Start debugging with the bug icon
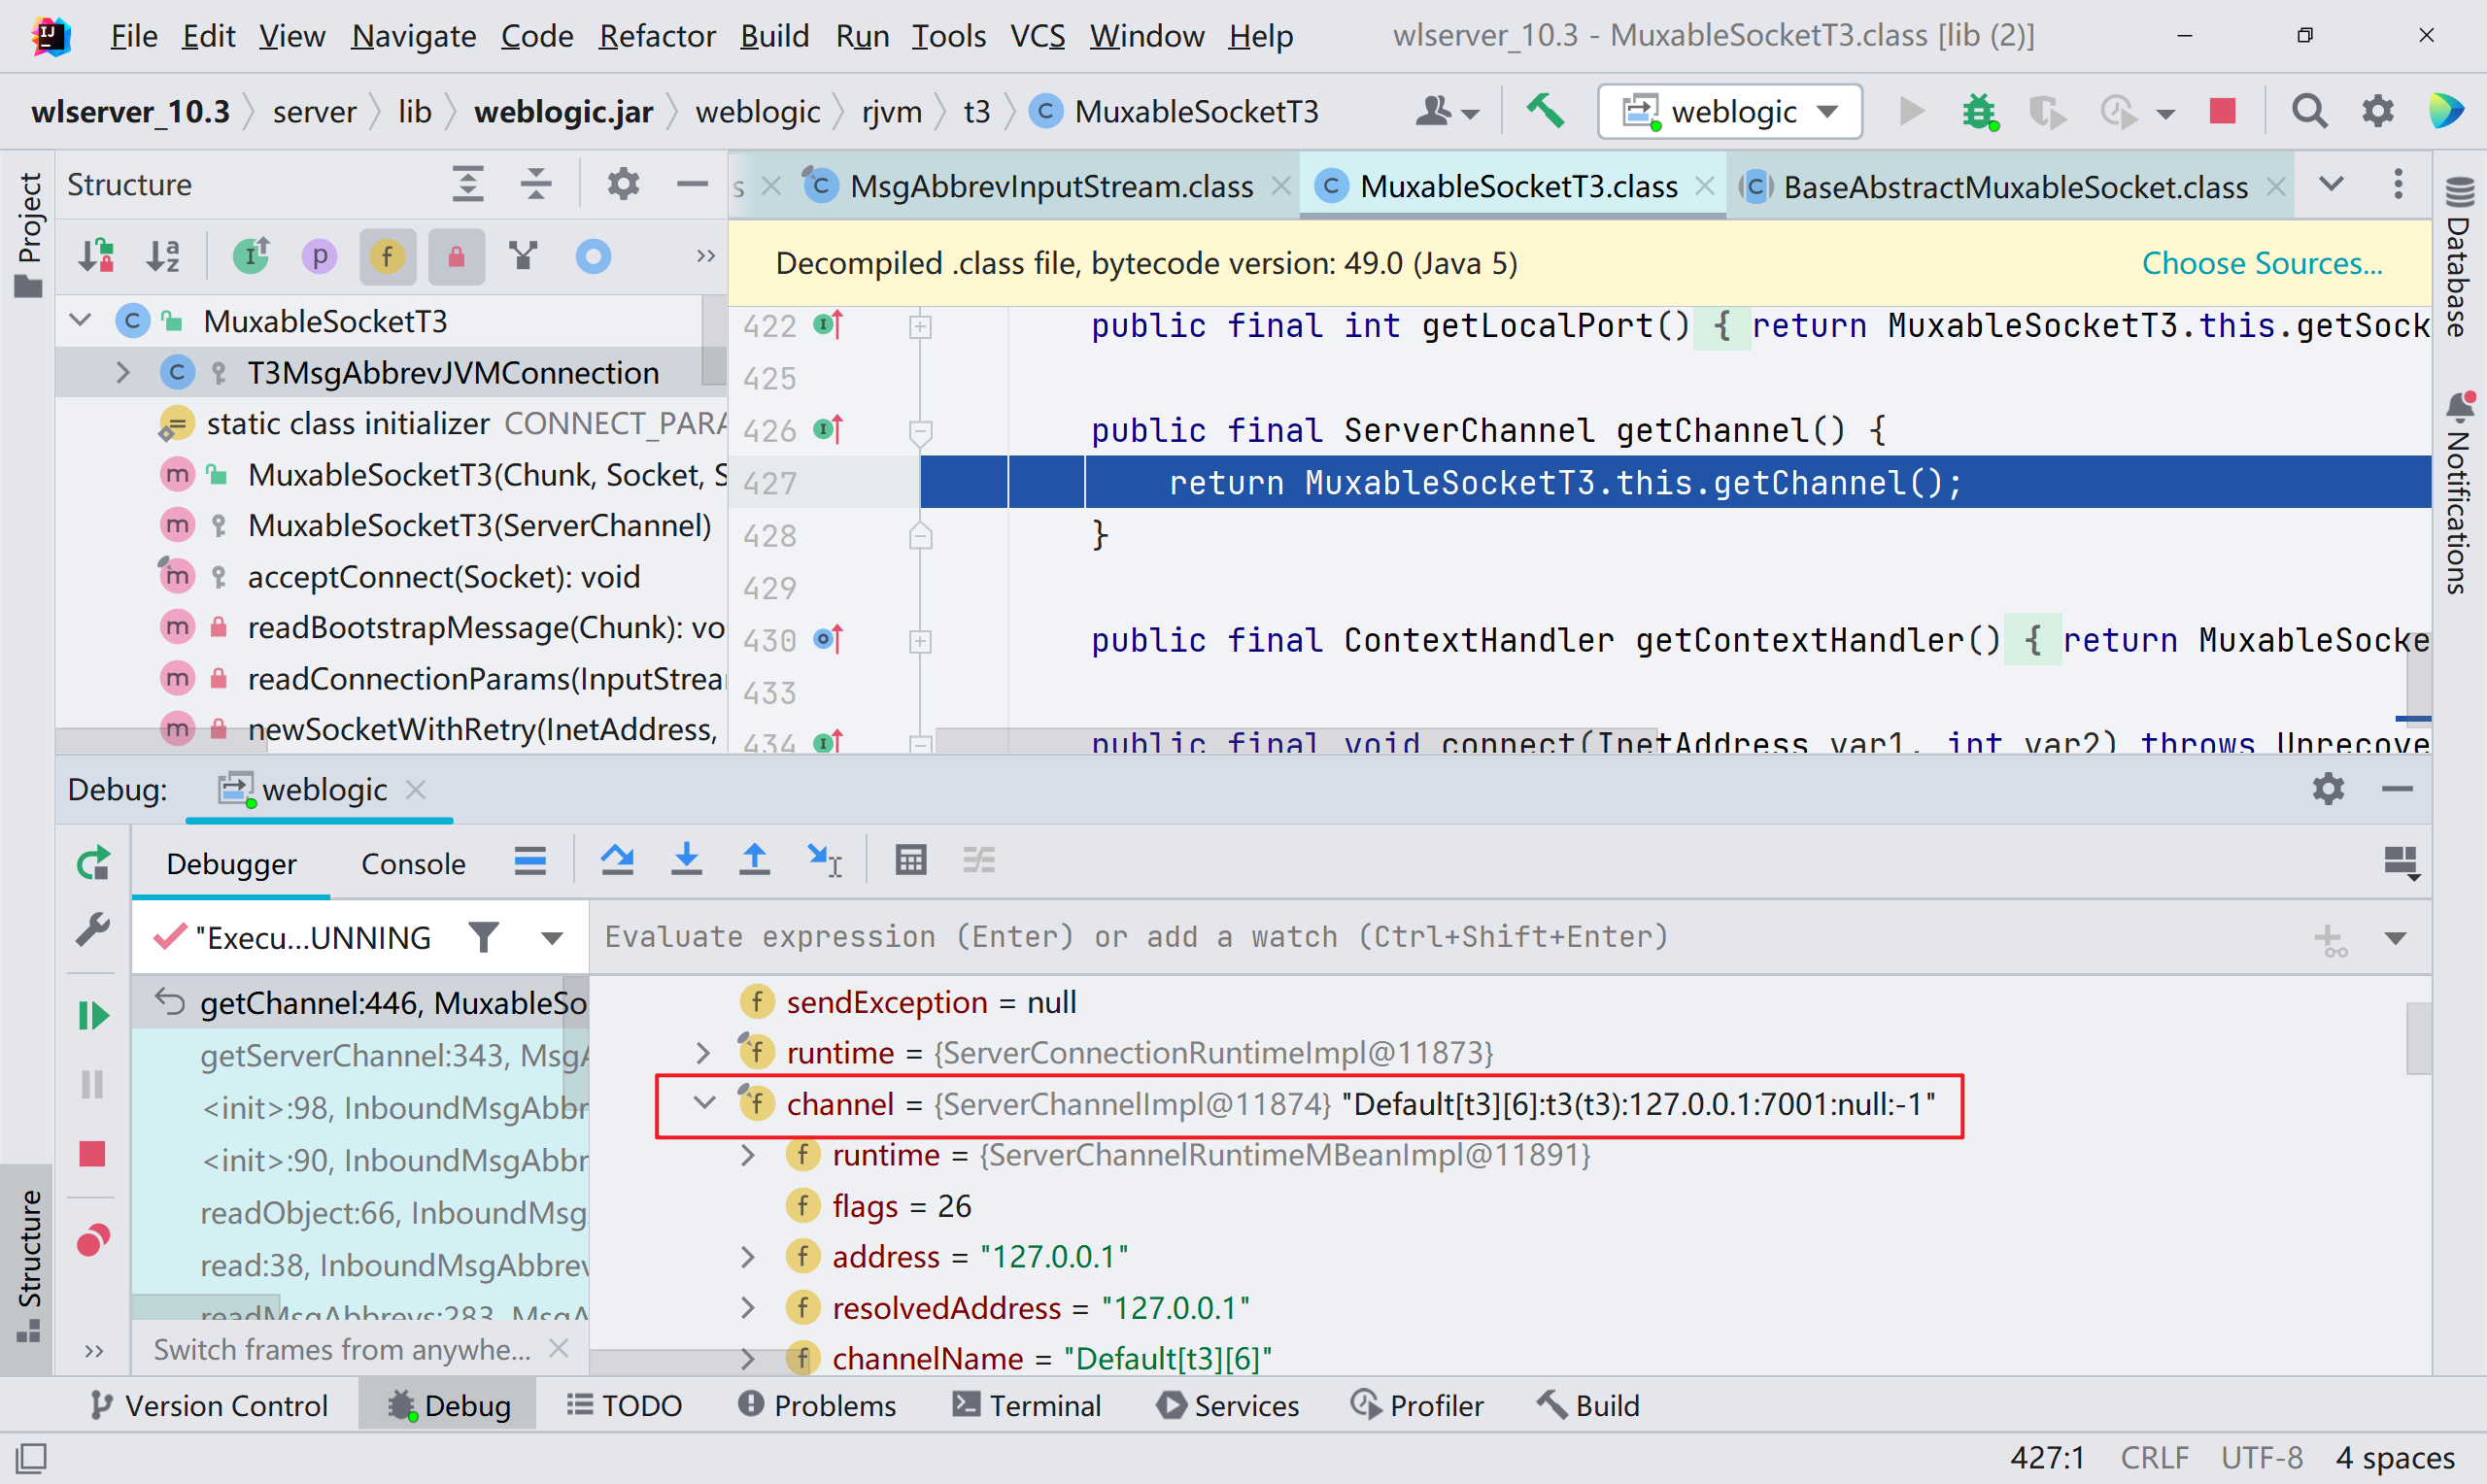 (x=1978, y=111)
